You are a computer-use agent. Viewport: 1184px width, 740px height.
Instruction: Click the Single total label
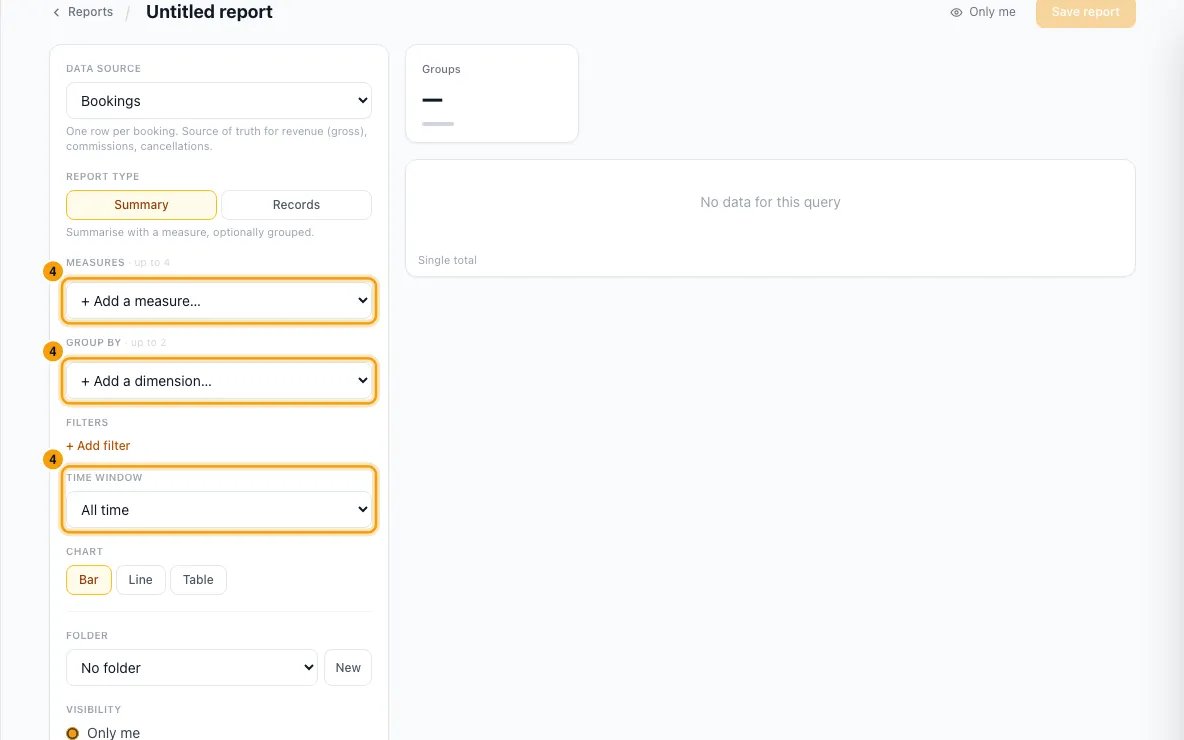click(x=447, y=260)
